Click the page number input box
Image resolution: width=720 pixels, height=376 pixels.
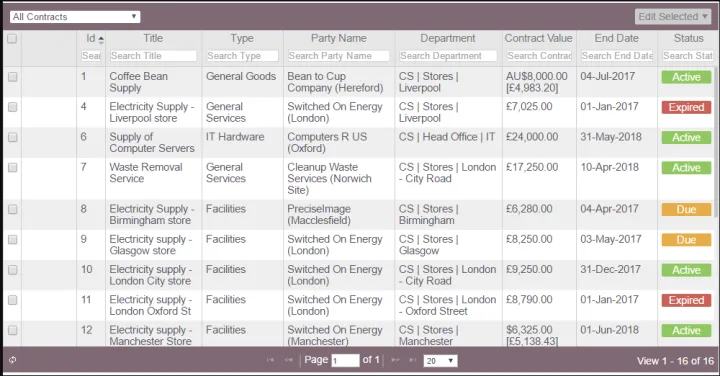[x=345, y=361]
